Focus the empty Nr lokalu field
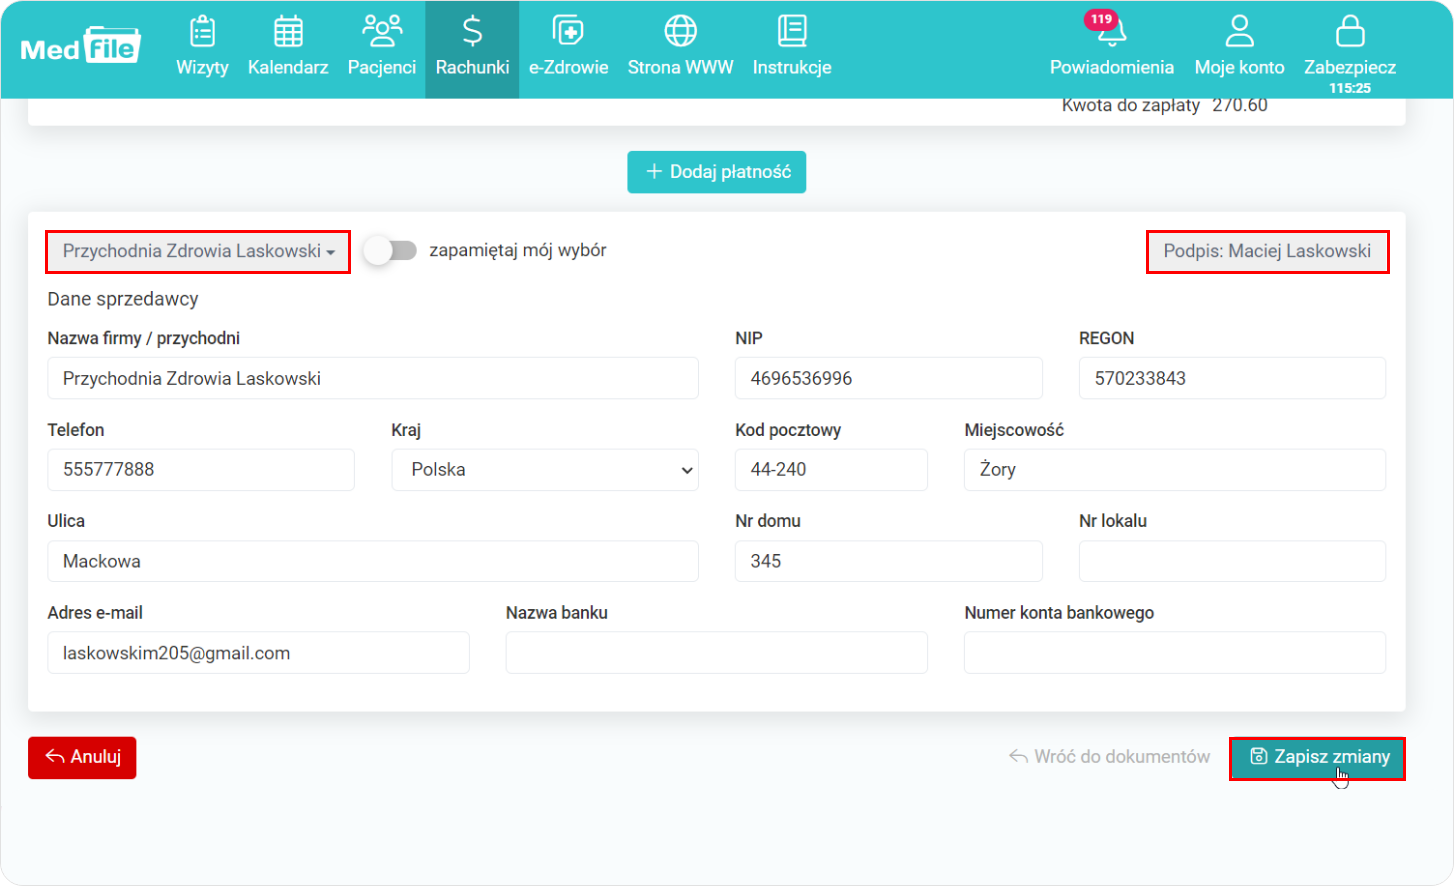This screenshot has width=1454, height=886. pyautogui.click(x=1232, y=561)
